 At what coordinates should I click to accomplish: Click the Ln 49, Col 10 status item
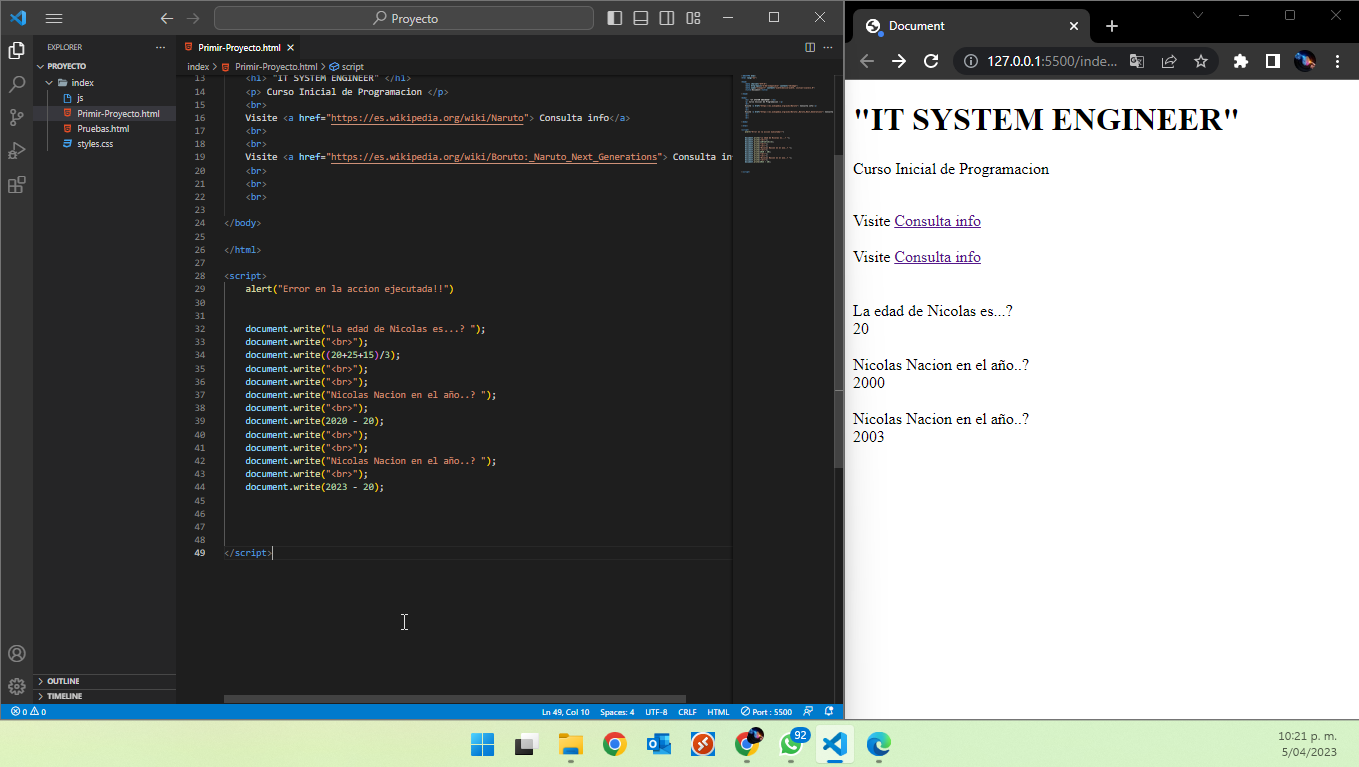tap(565, 712)
